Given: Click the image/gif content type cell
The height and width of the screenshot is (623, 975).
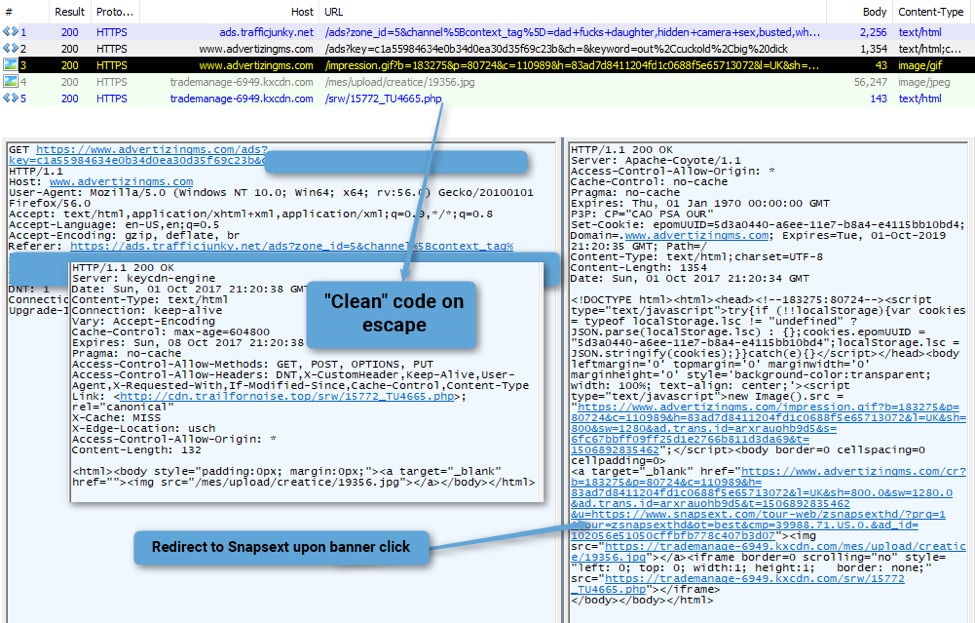Looking at the screenshot, I should pos(920,65).
